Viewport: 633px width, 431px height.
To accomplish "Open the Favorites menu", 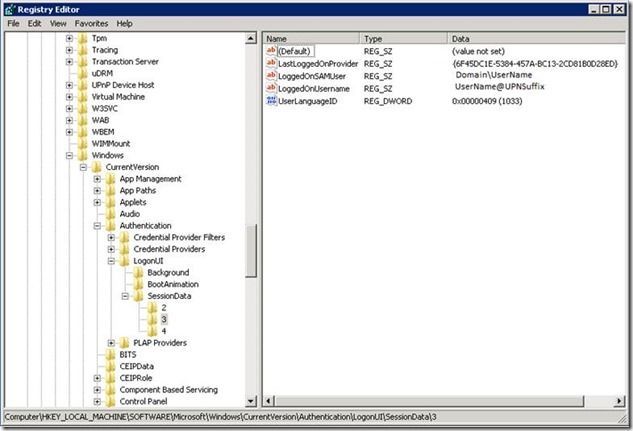I will [x=91, y=23].
